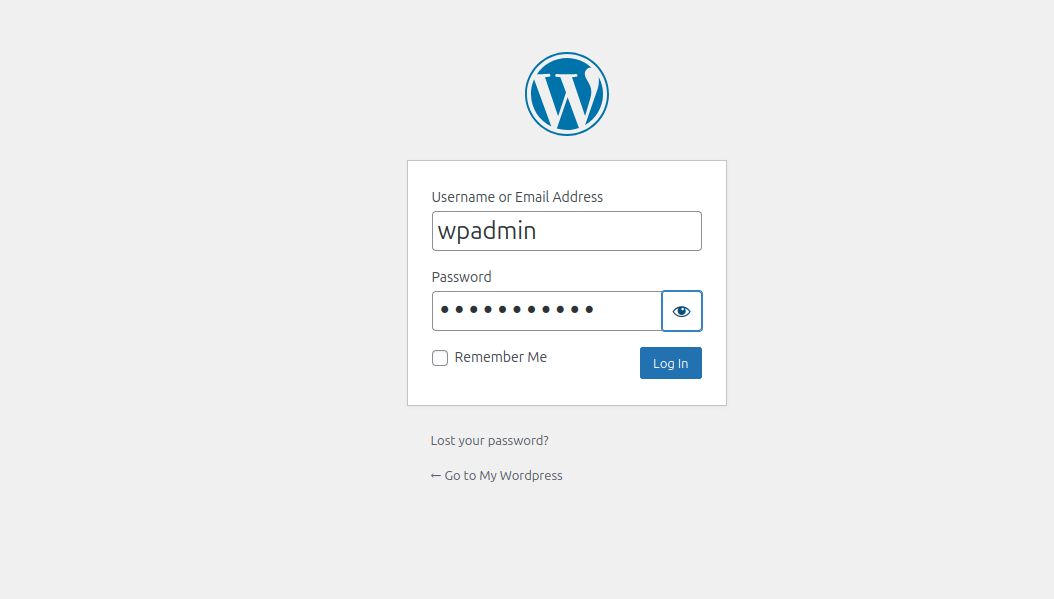The width and height of the screenshot is (1054, 599).
Task: Focus the Password input field
Action: (547, 311)
